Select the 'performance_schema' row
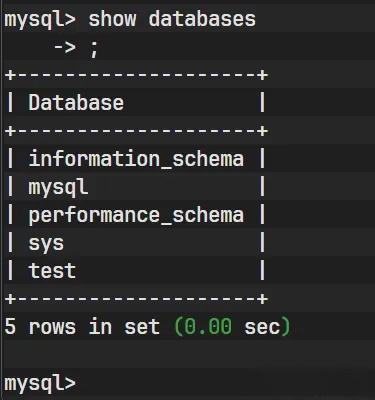Screen dimensions: 375x400 click(136, 215)
